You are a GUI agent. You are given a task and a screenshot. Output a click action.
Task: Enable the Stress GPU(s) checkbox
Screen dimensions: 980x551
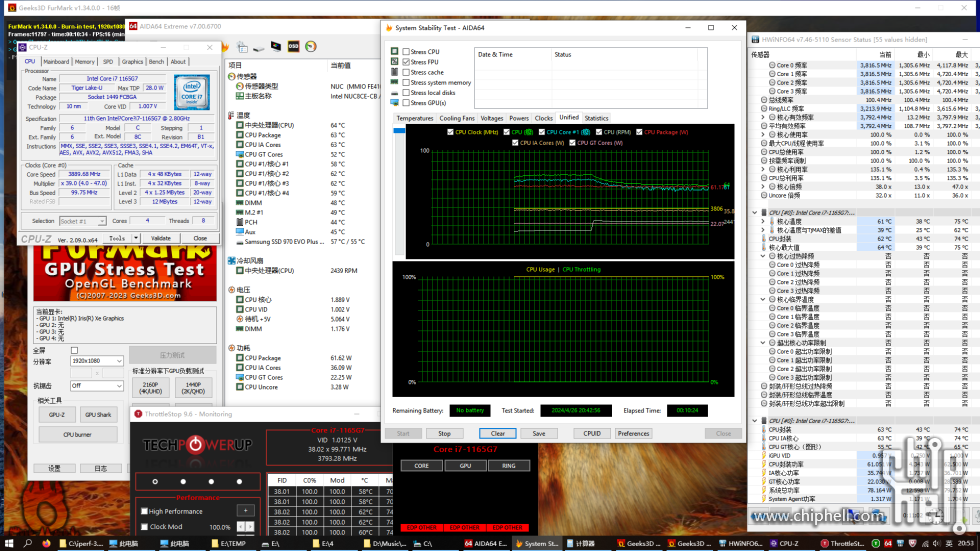(x=406, y=103)
